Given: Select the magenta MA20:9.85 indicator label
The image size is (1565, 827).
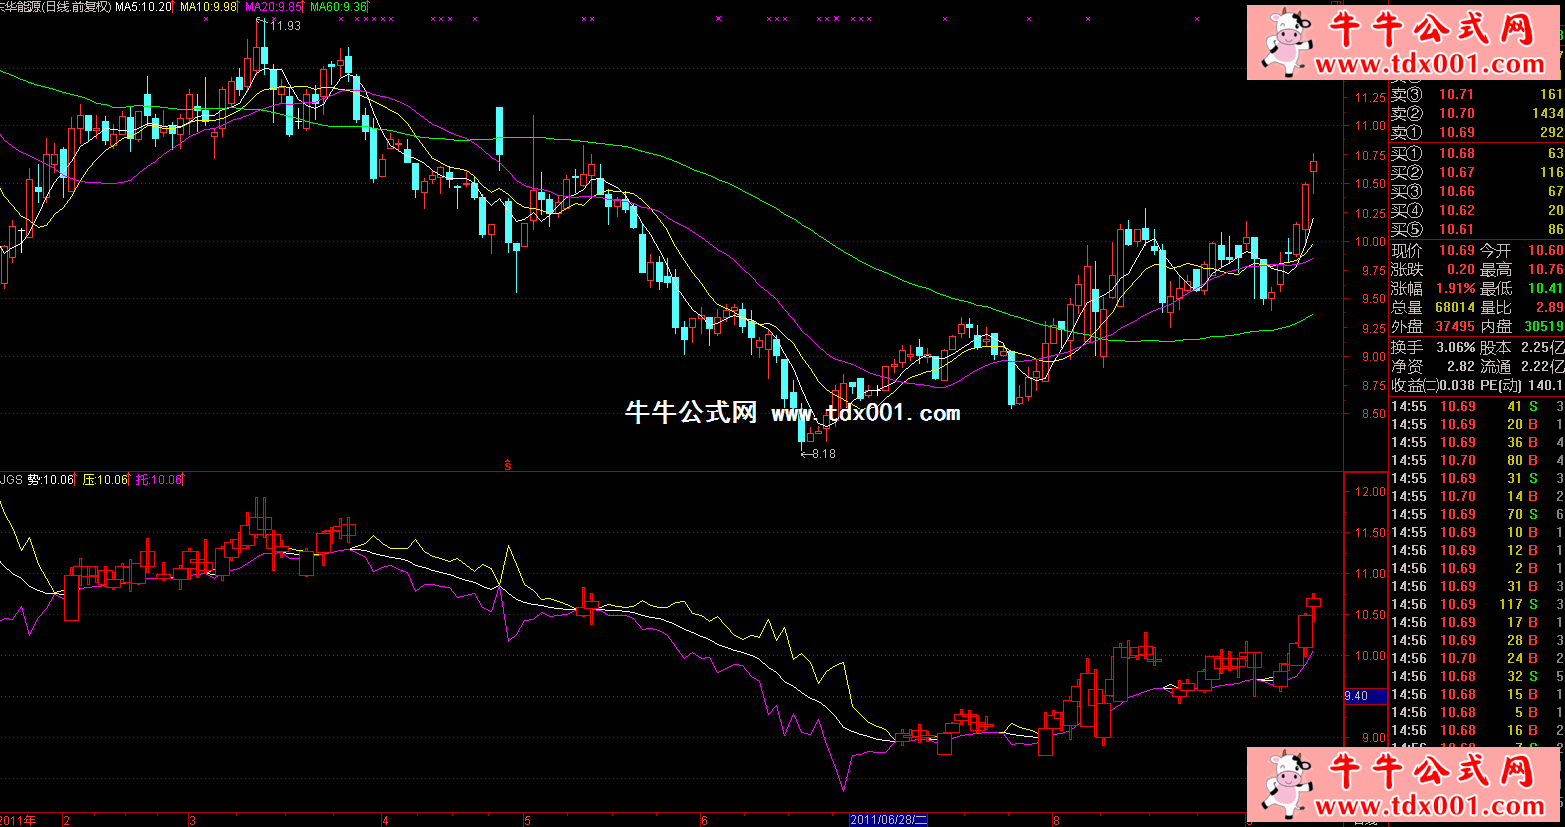Looking at the screenshot, I should point(274,6).
